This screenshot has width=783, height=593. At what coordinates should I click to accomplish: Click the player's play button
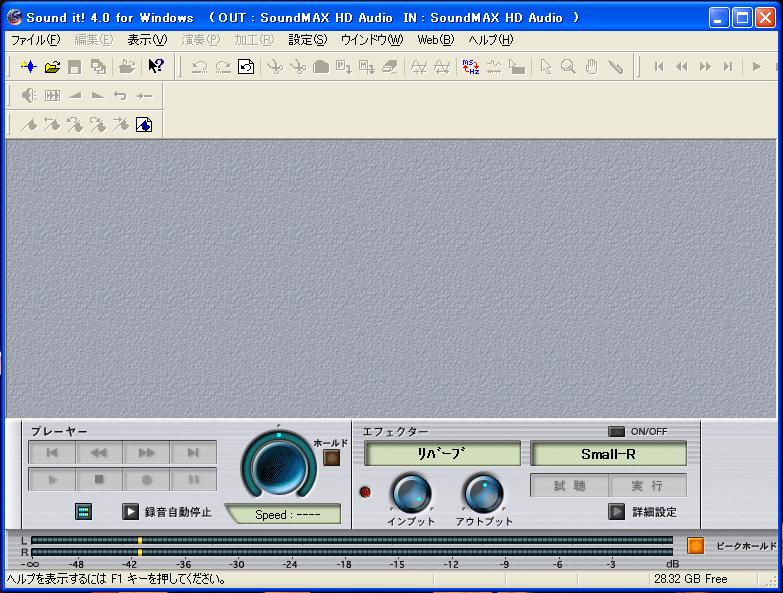click(52, 480)
